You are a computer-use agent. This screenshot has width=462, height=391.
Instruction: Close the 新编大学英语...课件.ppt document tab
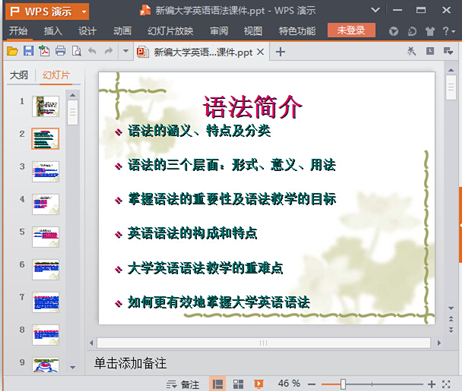coord(261,52)
